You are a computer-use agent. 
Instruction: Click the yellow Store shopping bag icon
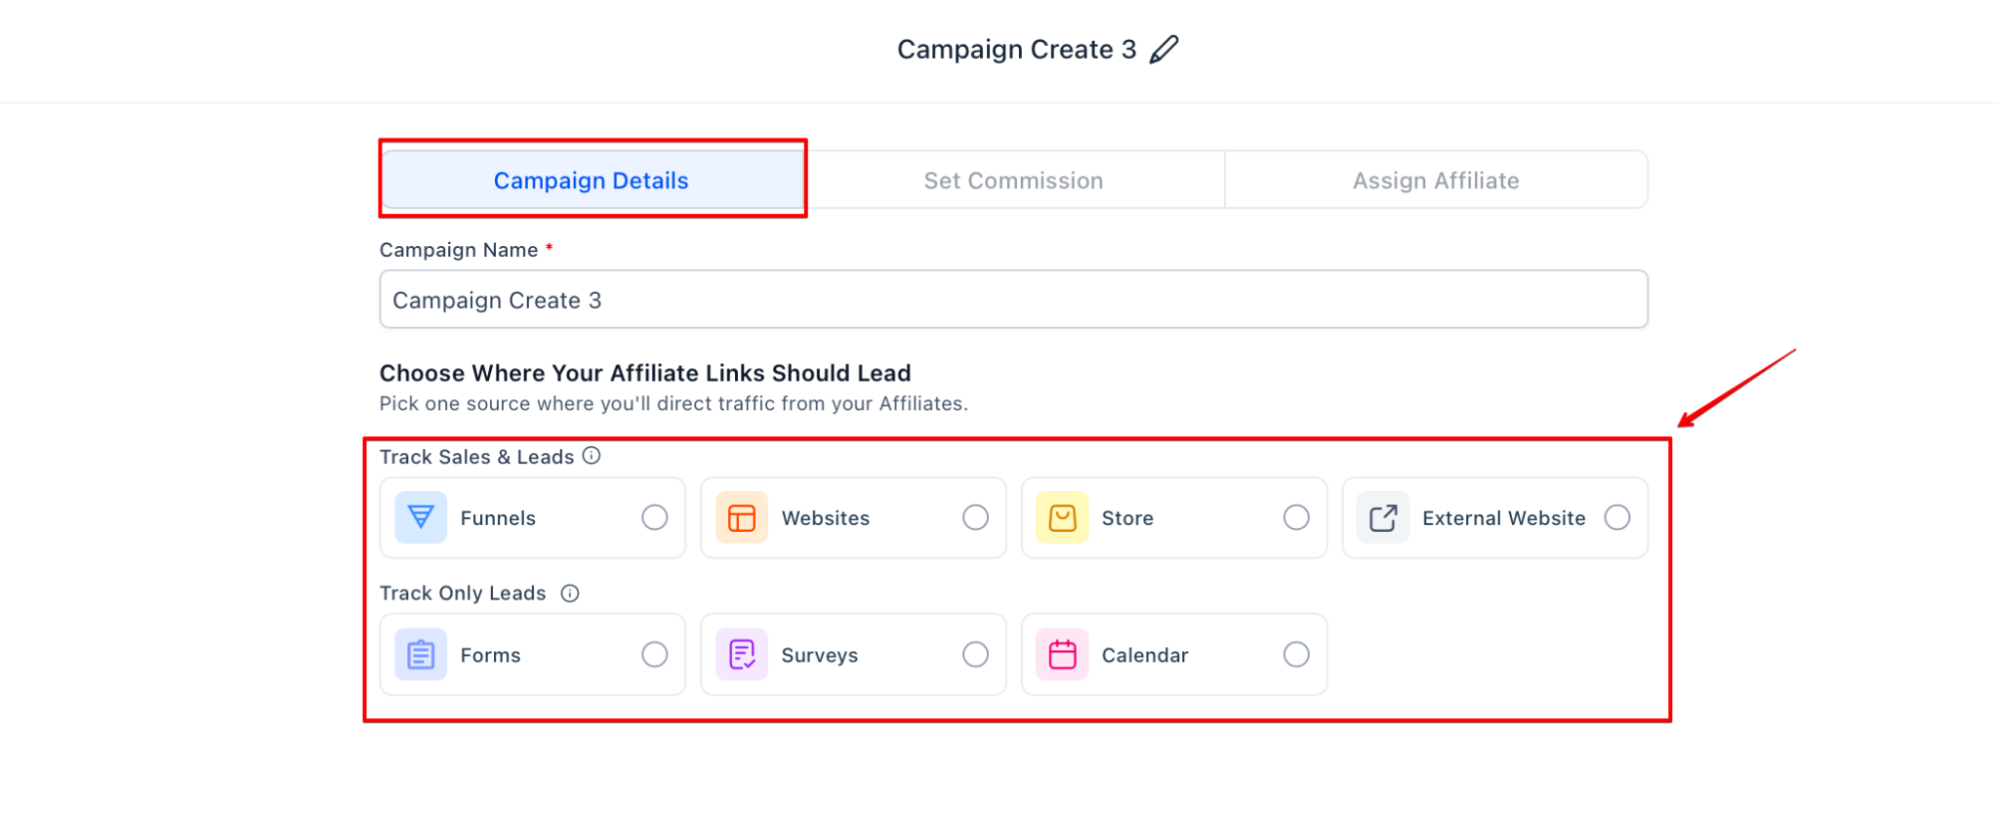[x=1062, y=517]
